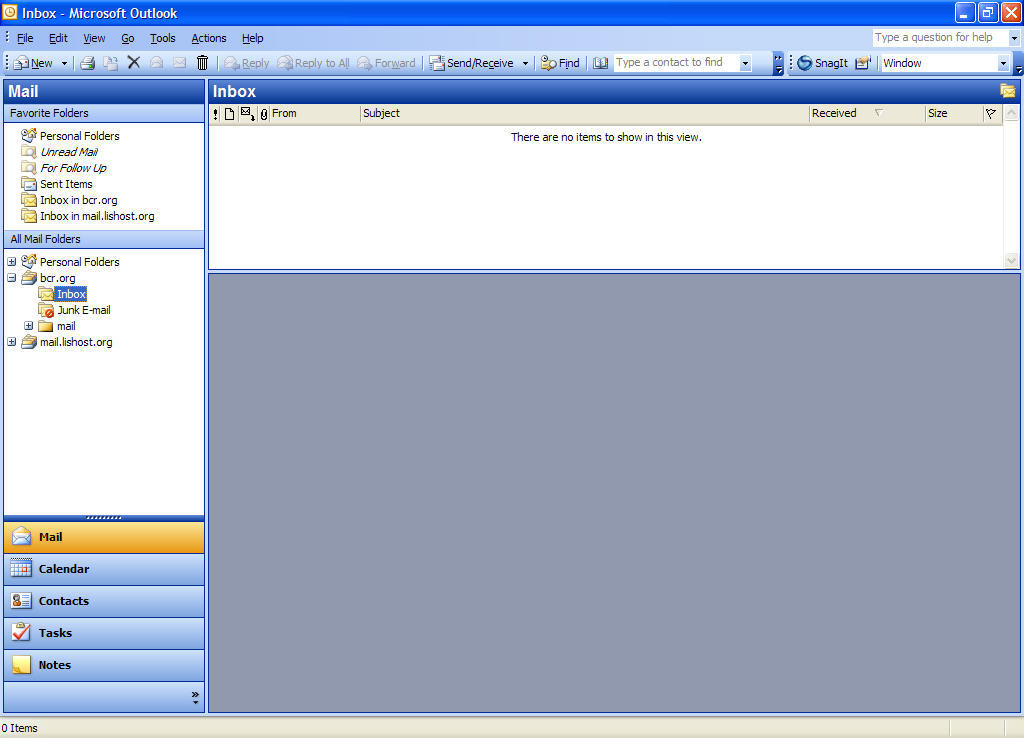The image size is (1024, 738).
Task: Click the Delete X icon in the toolbar
Action: coord(133,63)
